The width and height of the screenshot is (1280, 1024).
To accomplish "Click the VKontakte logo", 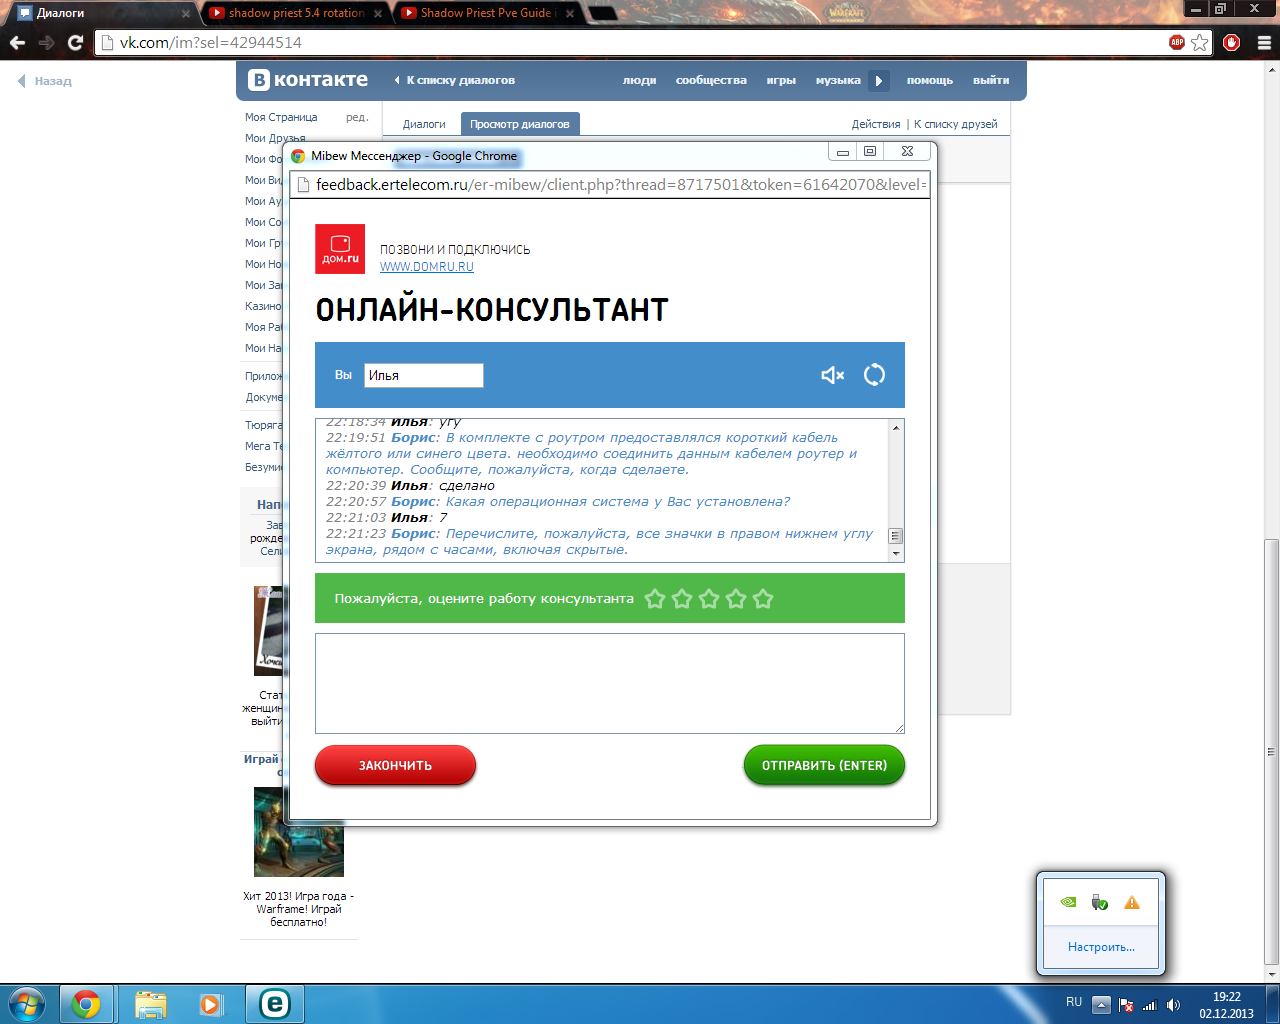I will [308, 80].
